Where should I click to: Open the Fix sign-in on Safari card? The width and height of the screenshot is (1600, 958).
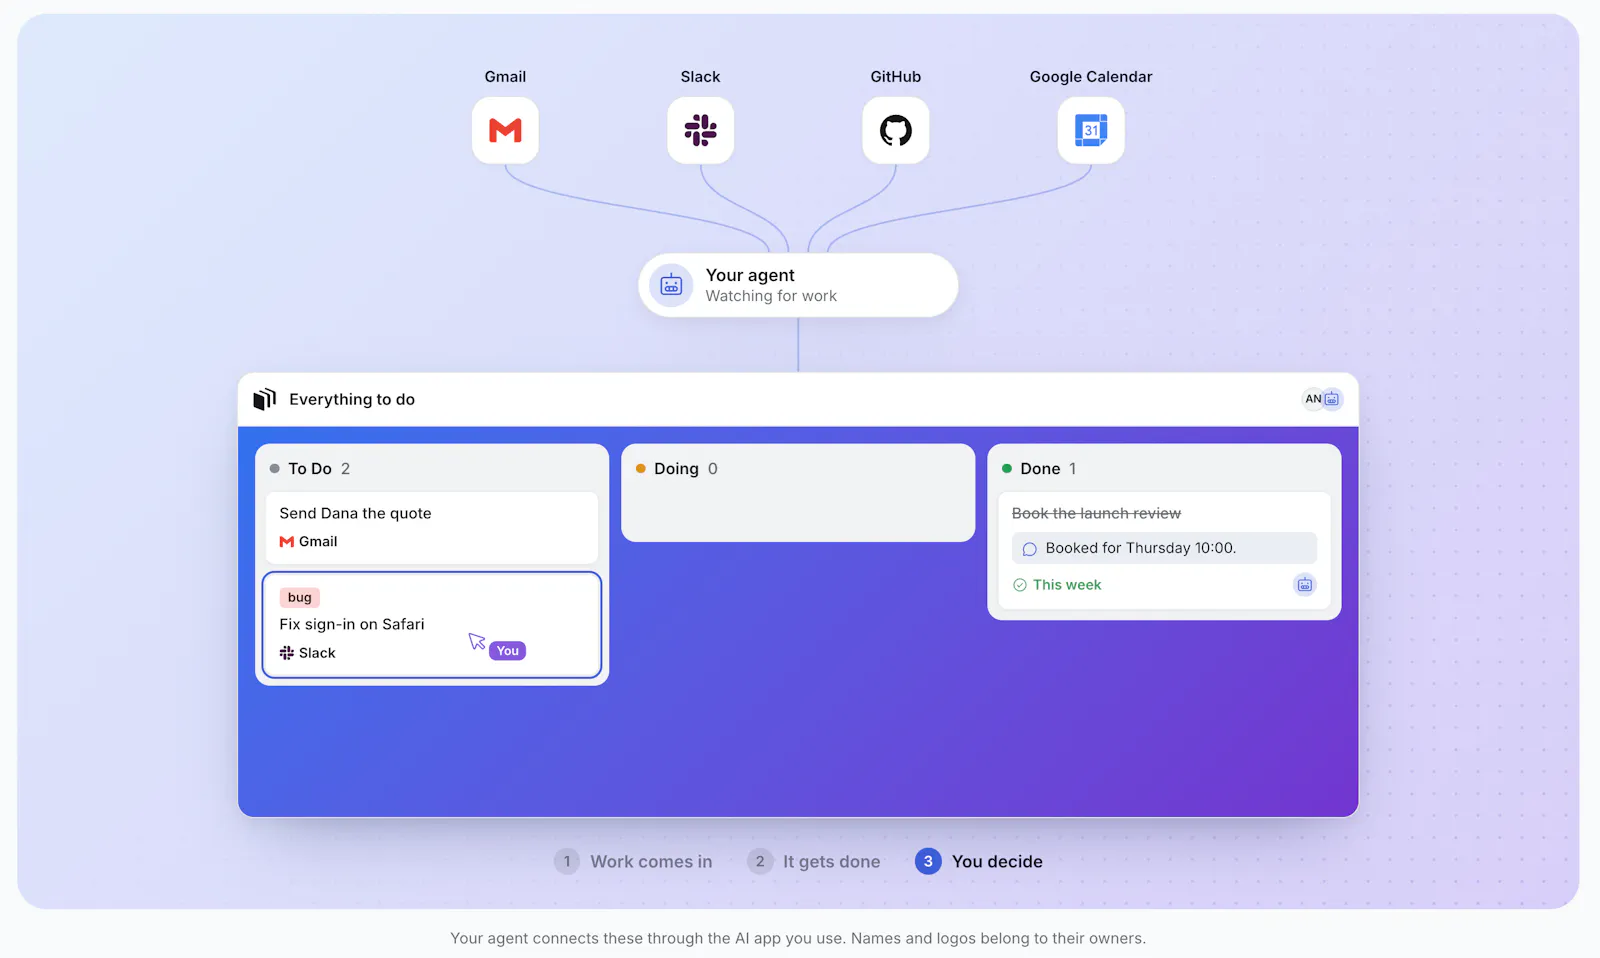point(432,625)
